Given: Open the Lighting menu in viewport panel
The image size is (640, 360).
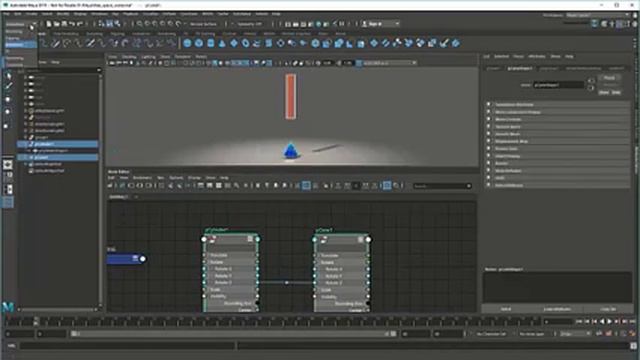Looking at the screenshot, I should coord(149,57).
